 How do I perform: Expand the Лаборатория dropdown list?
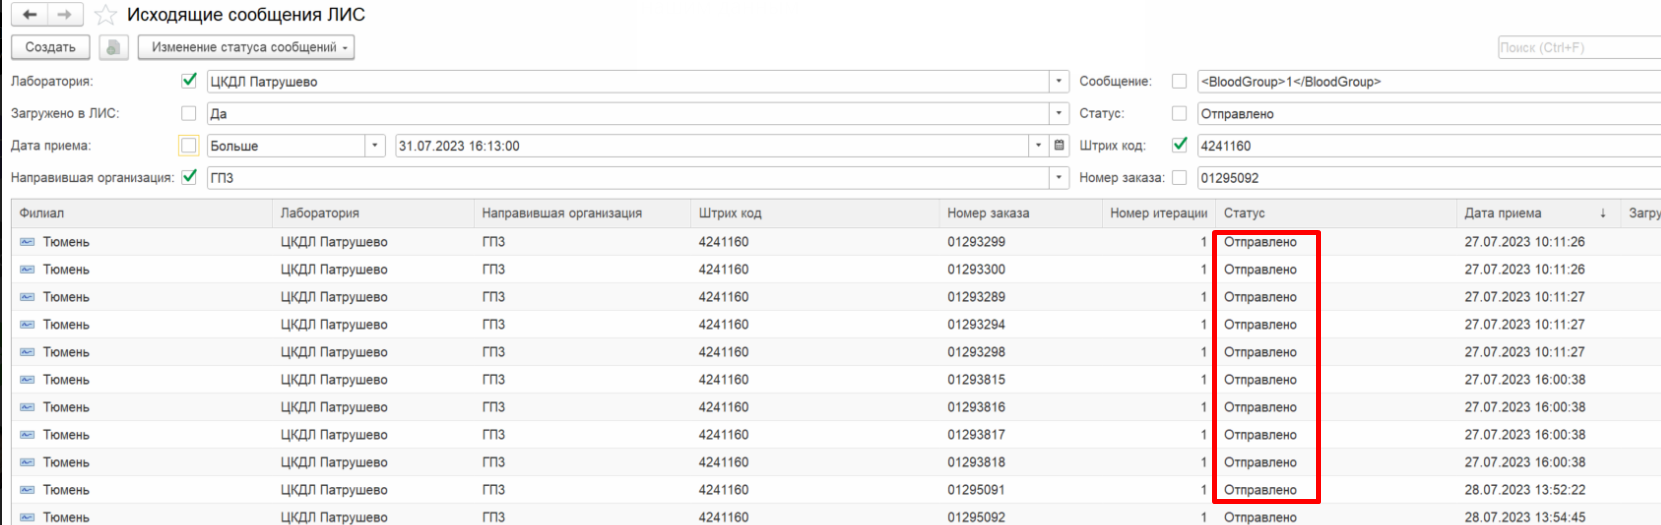pyautogui.click(x=1059, y=82)
